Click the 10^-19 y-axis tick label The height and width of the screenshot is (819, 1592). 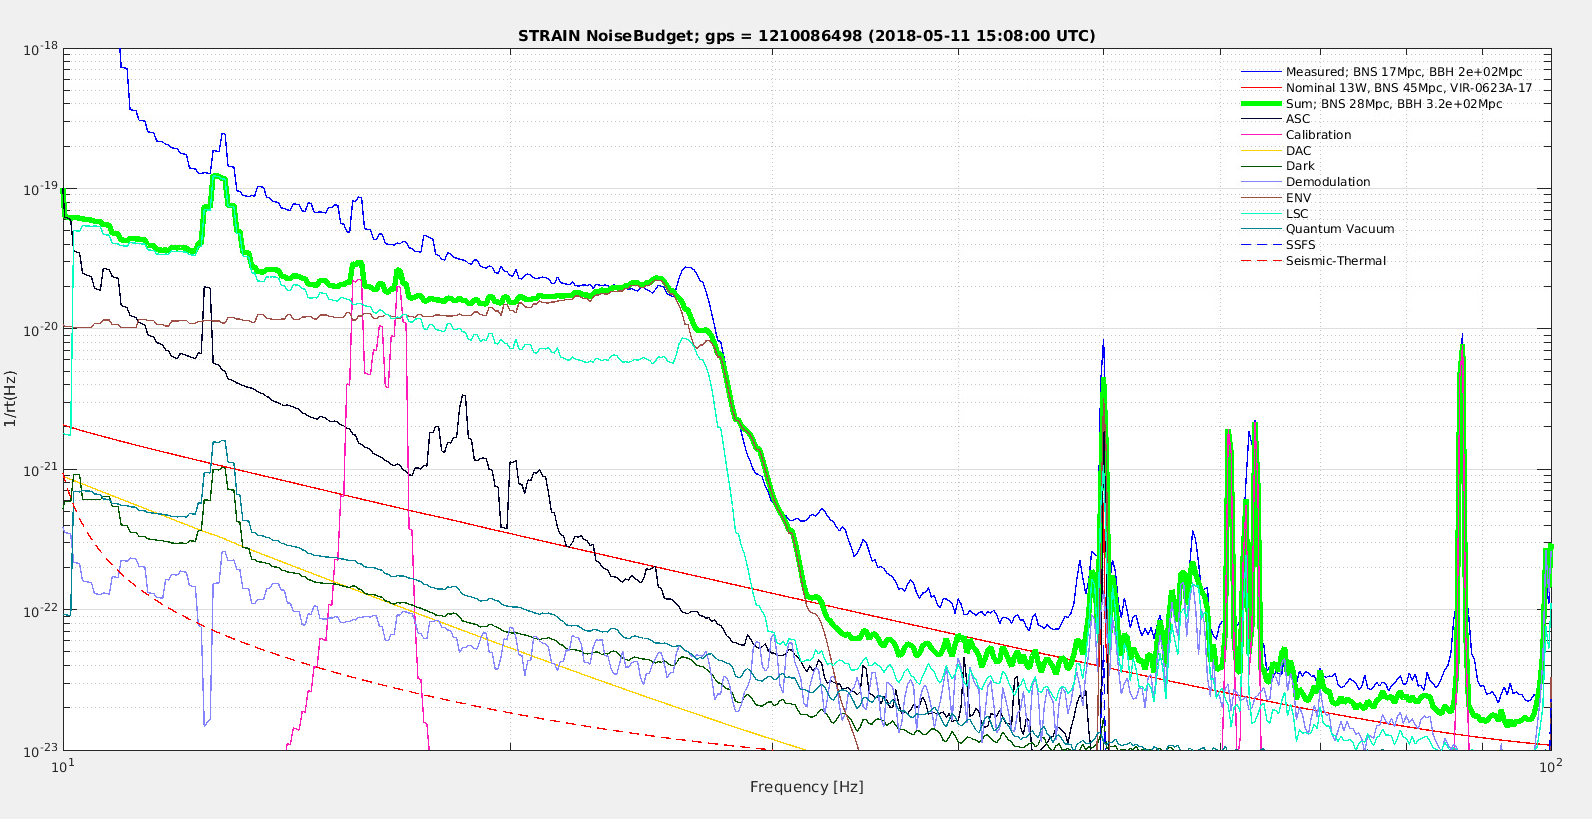coord(40,189)
